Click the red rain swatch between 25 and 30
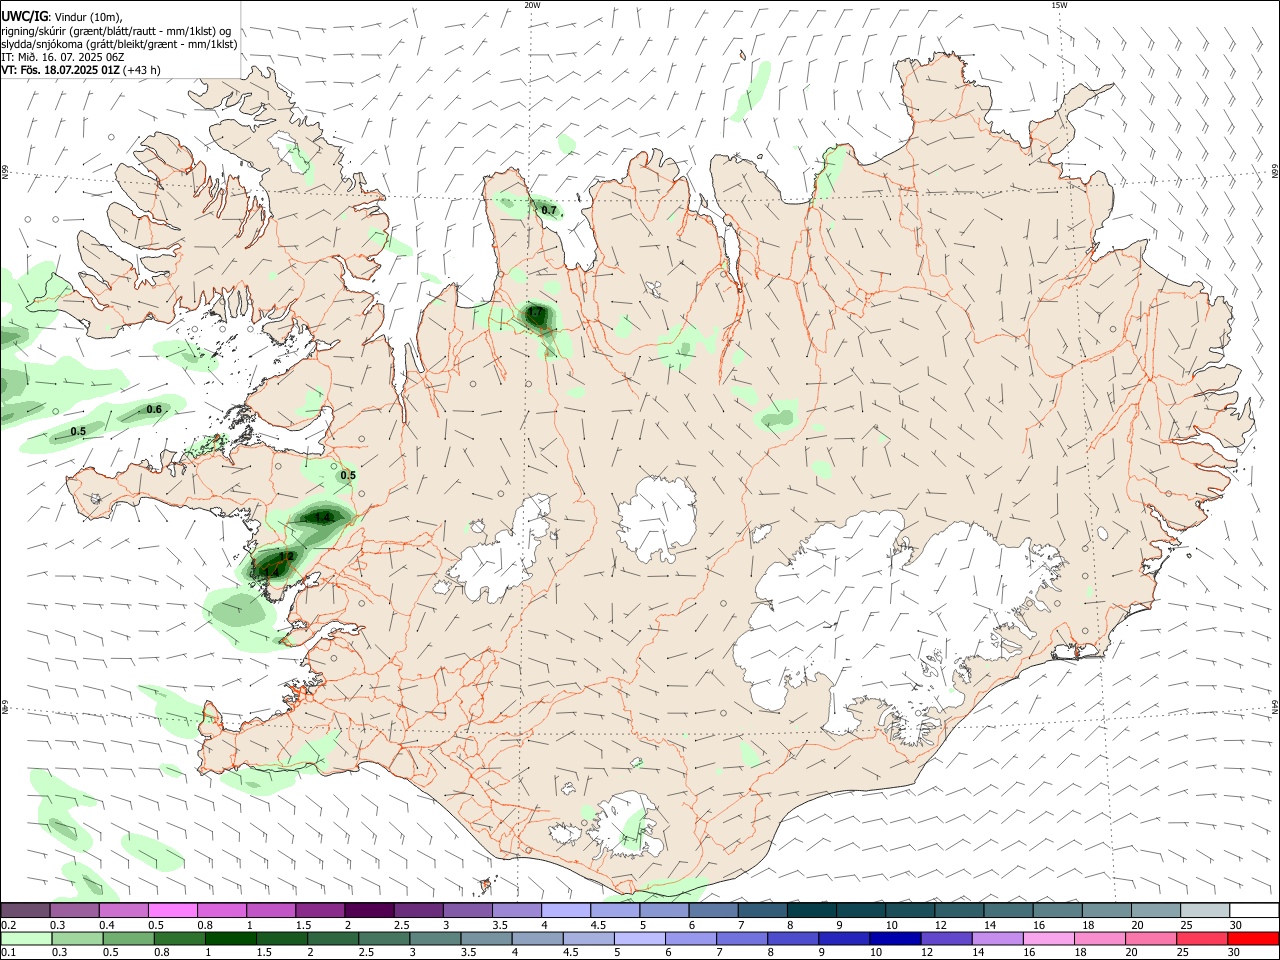 pyautogui.click(x=1202, y=939)
